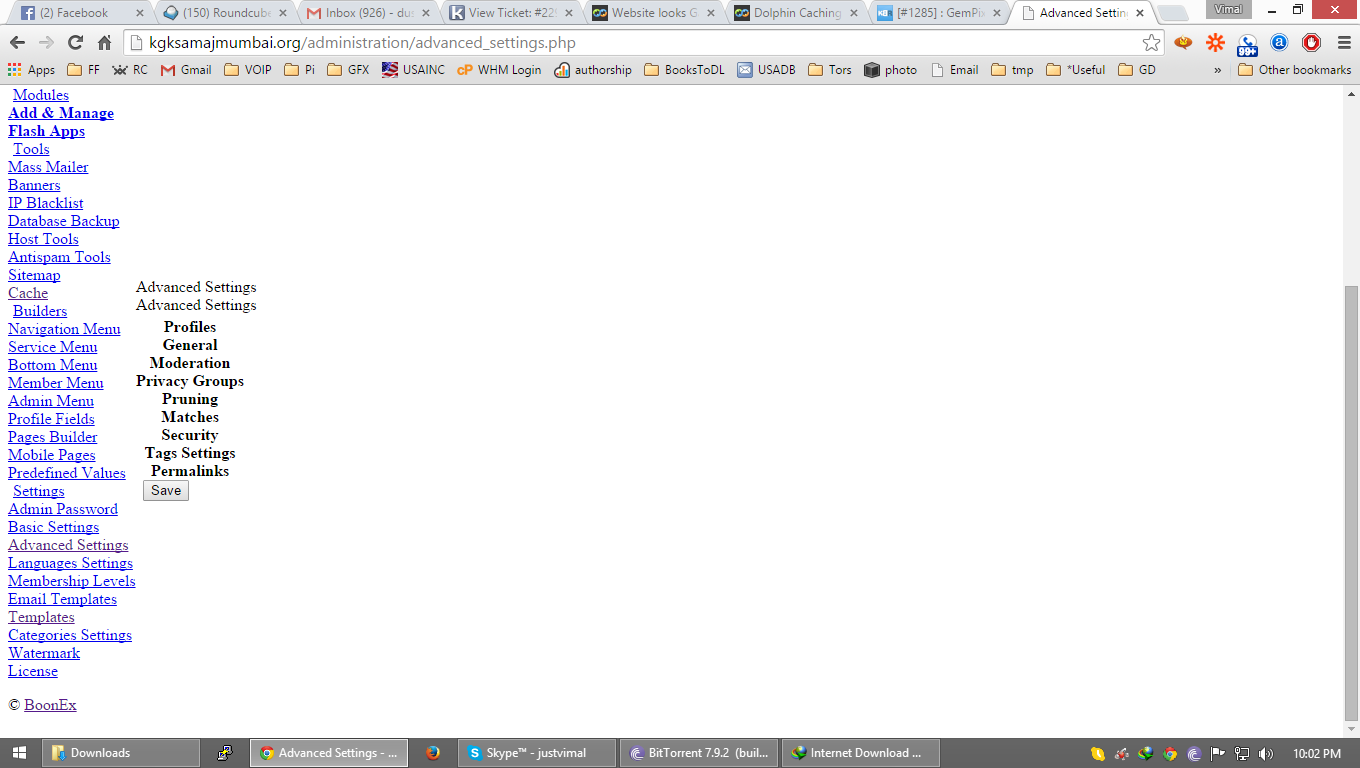The image size is (1360, 768).
Task: Open the *Useful bookmark folder
Action: point(1075,70)
